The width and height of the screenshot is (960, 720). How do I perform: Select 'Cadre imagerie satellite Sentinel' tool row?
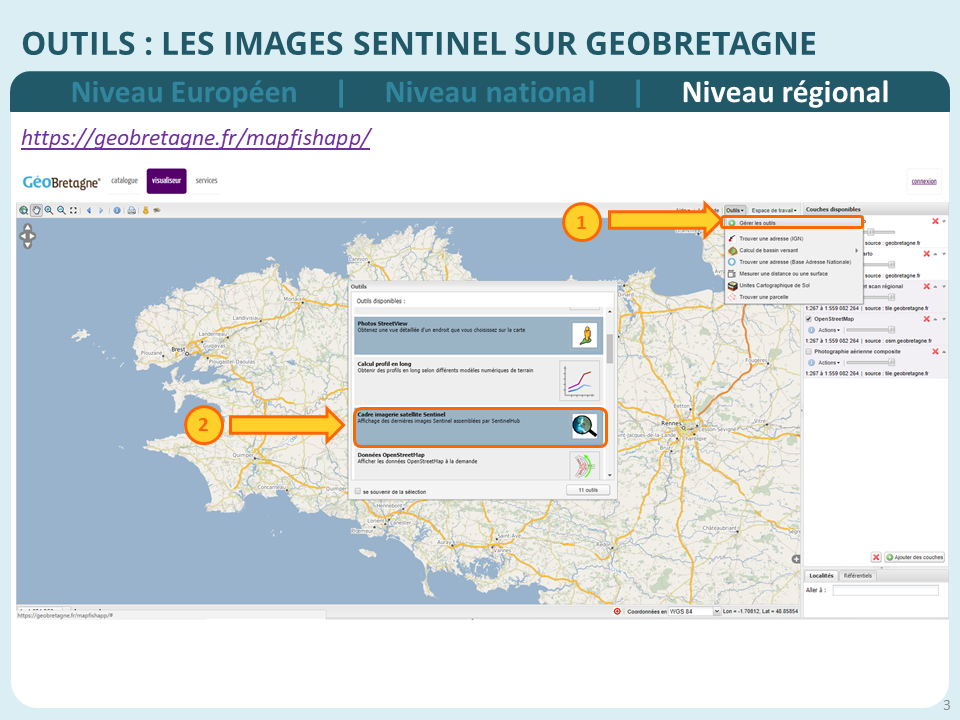(x=479, y=427)
